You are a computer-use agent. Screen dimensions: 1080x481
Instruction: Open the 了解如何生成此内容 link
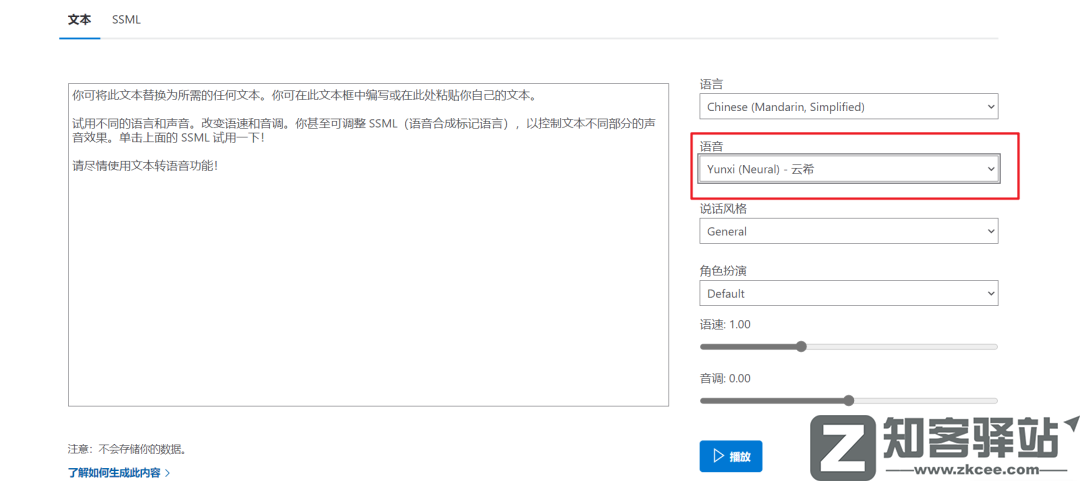pos(113,473)
